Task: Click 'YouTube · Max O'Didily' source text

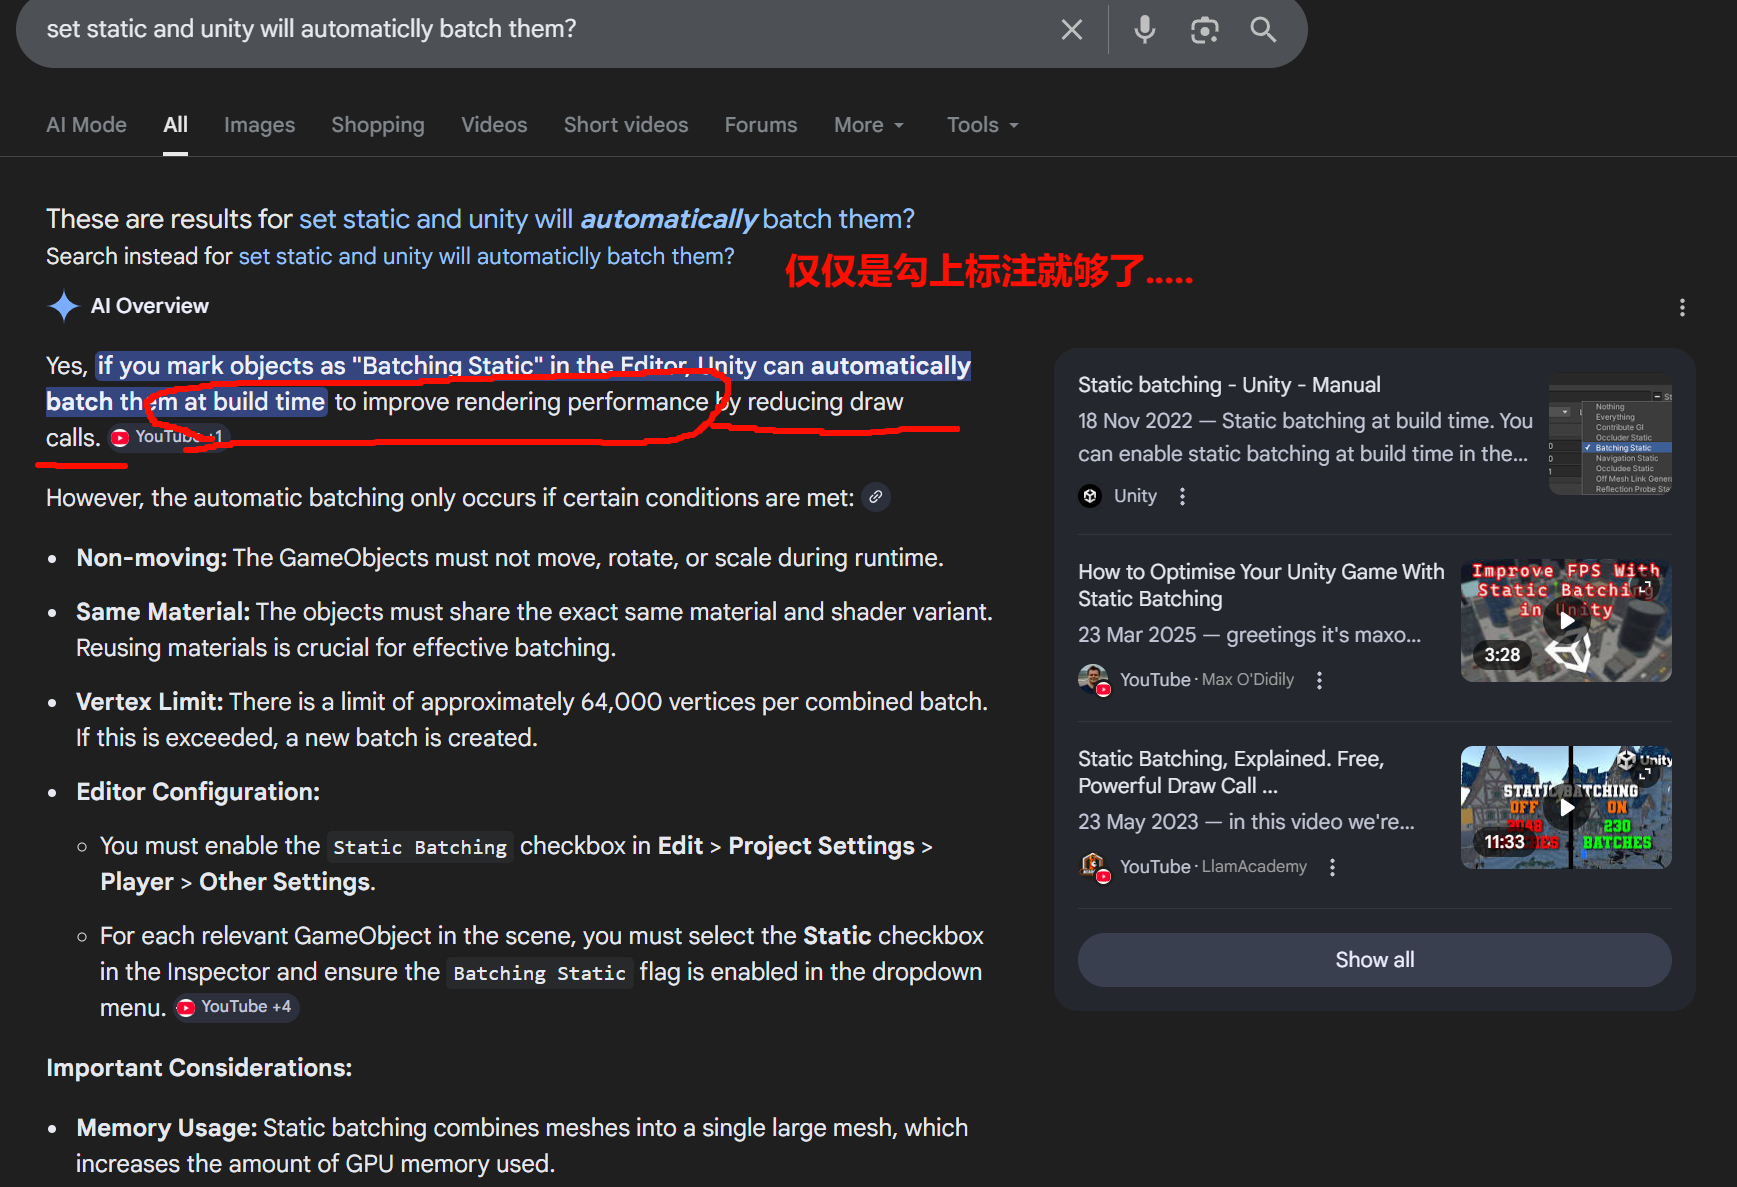Action: click(x=1207, y=680)
